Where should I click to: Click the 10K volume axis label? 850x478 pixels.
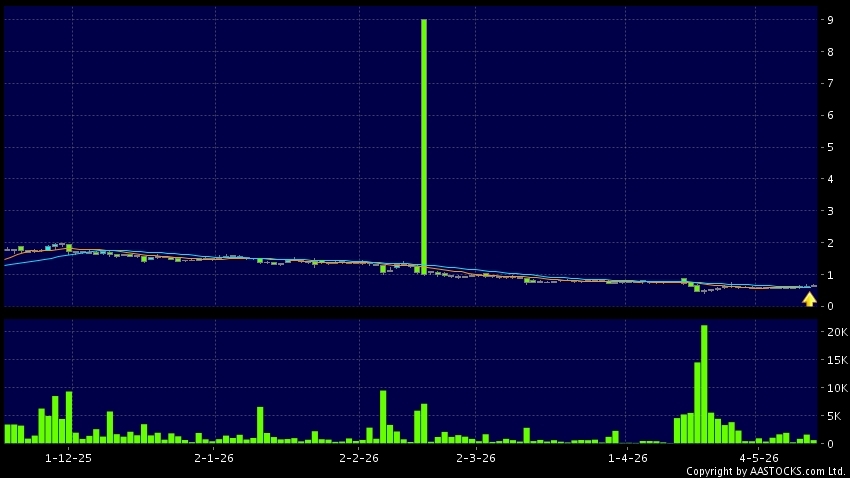click(x=838, y=388)
